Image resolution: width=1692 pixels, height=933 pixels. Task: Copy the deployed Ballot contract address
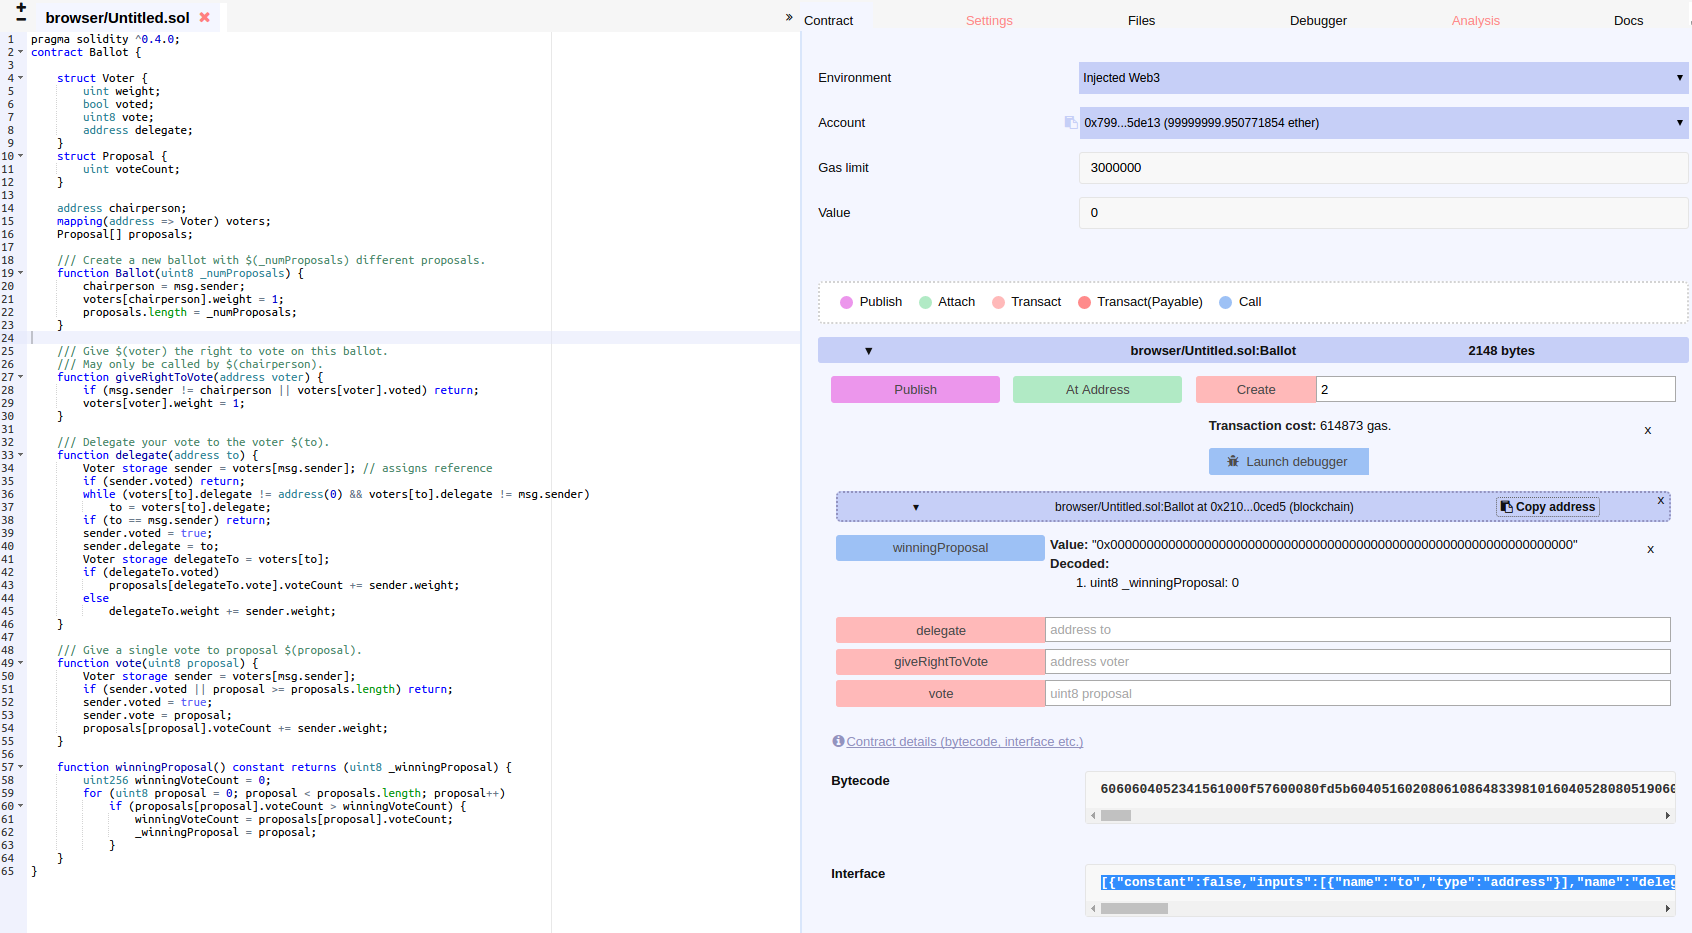click(x=1547, y=507)
